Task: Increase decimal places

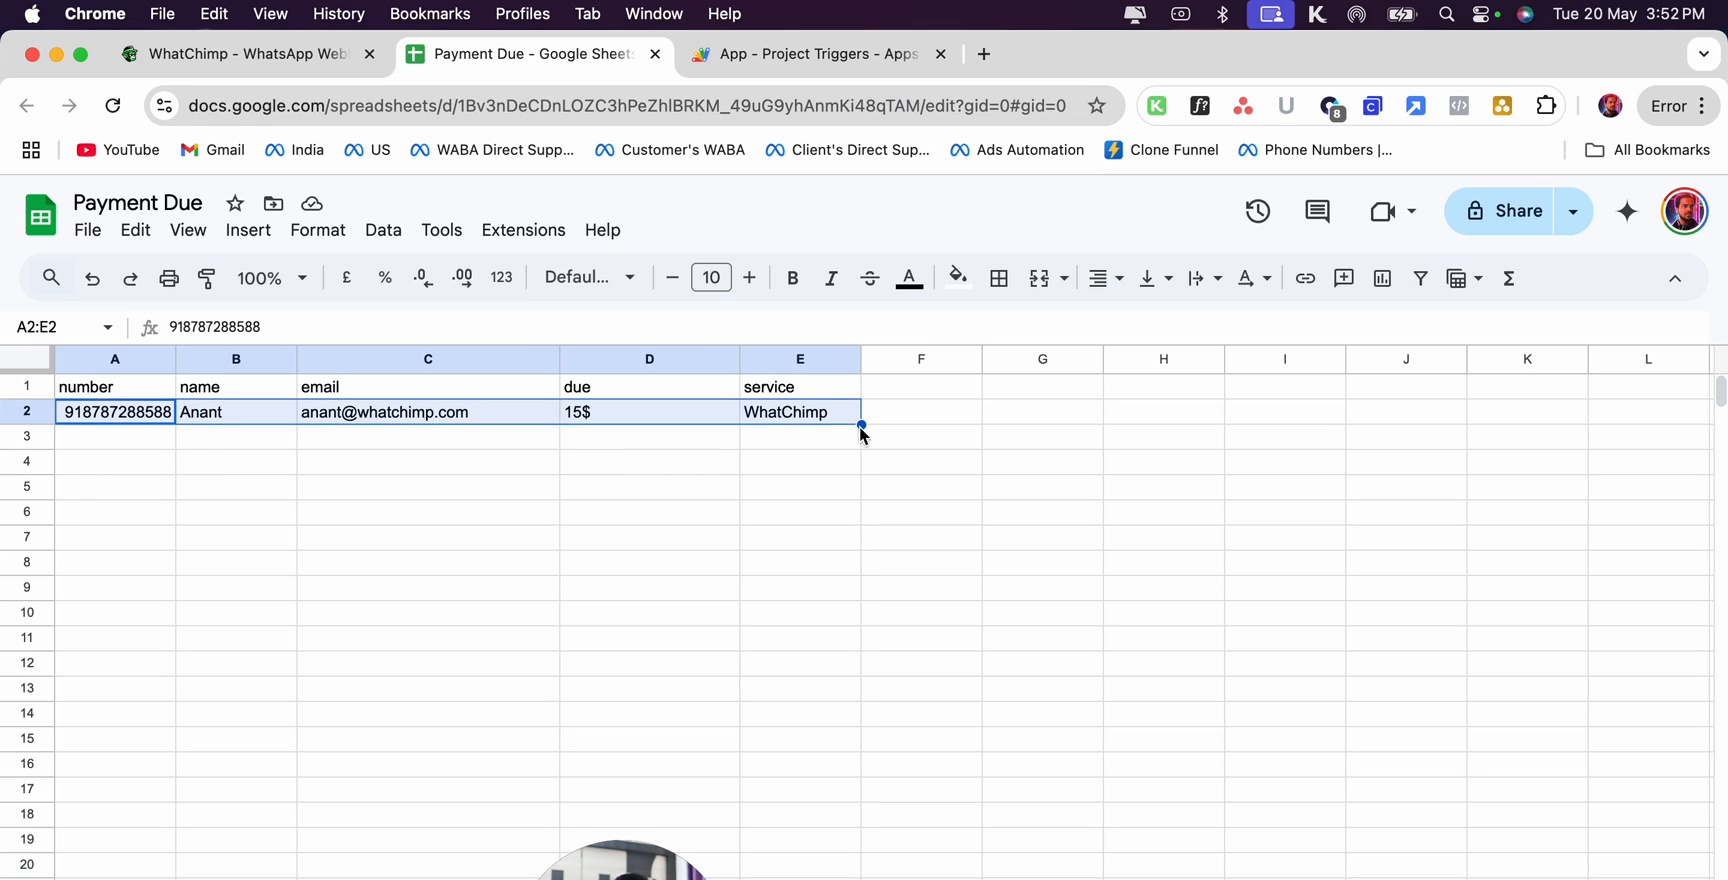Action: point(462,278)
